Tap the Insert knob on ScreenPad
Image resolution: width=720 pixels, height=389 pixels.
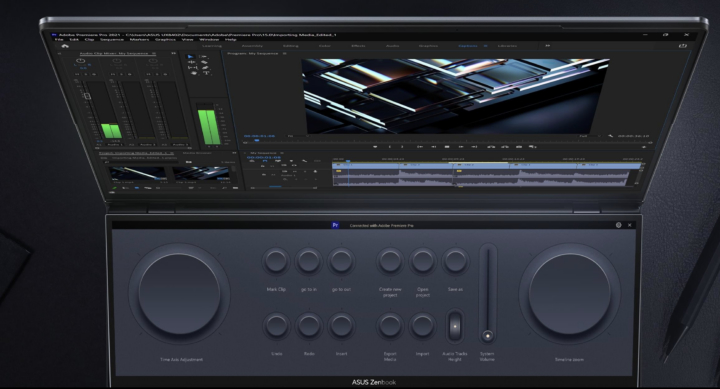coord(341,326)
